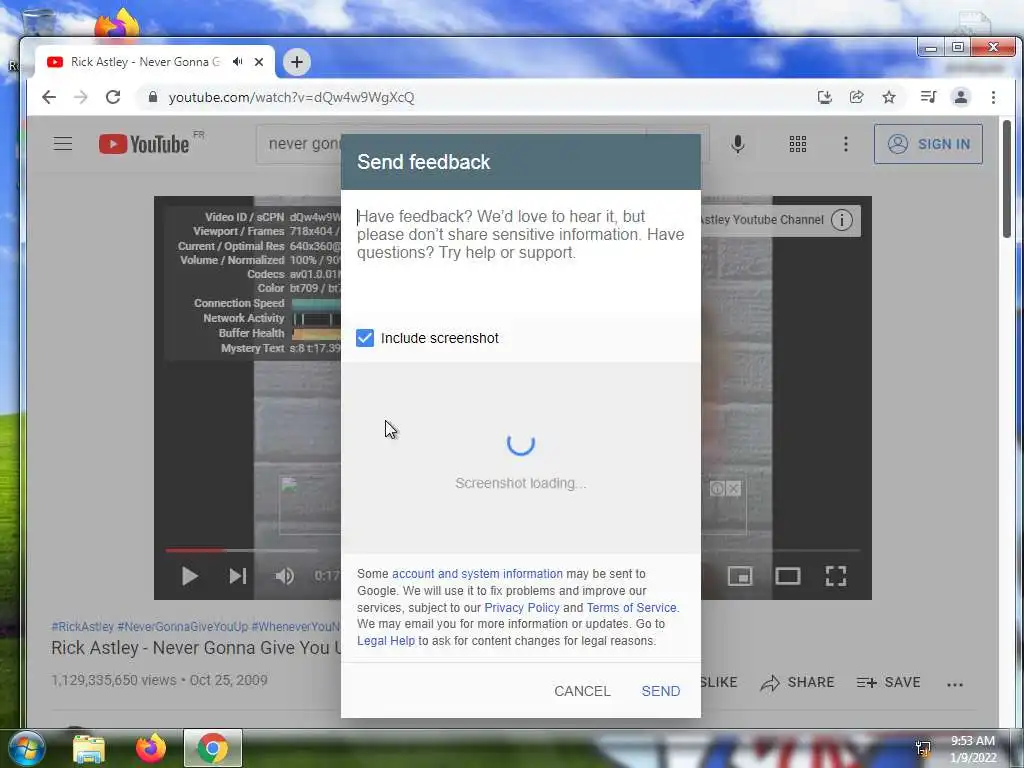Click the browser forward arrow

click(x=81, y=97)
